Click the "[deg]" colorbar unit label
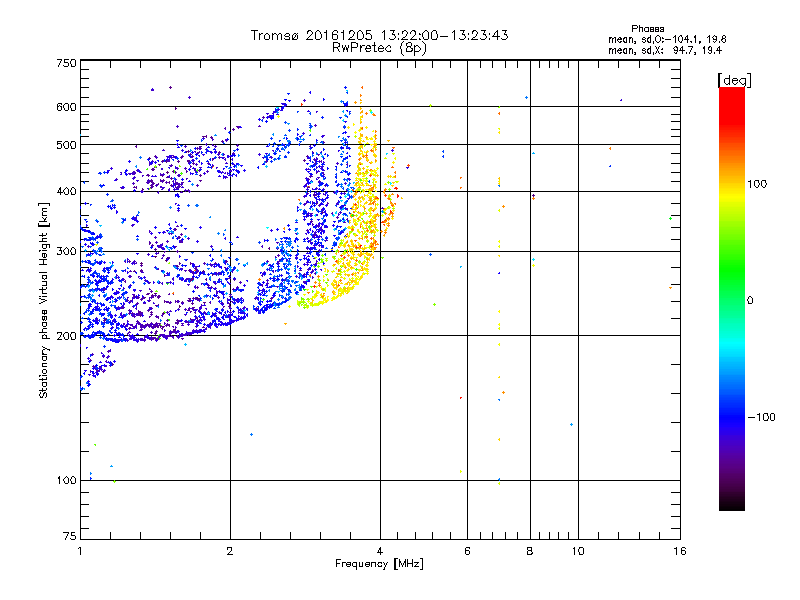Viewport: 800px width, 600px height. coord(734,80)
